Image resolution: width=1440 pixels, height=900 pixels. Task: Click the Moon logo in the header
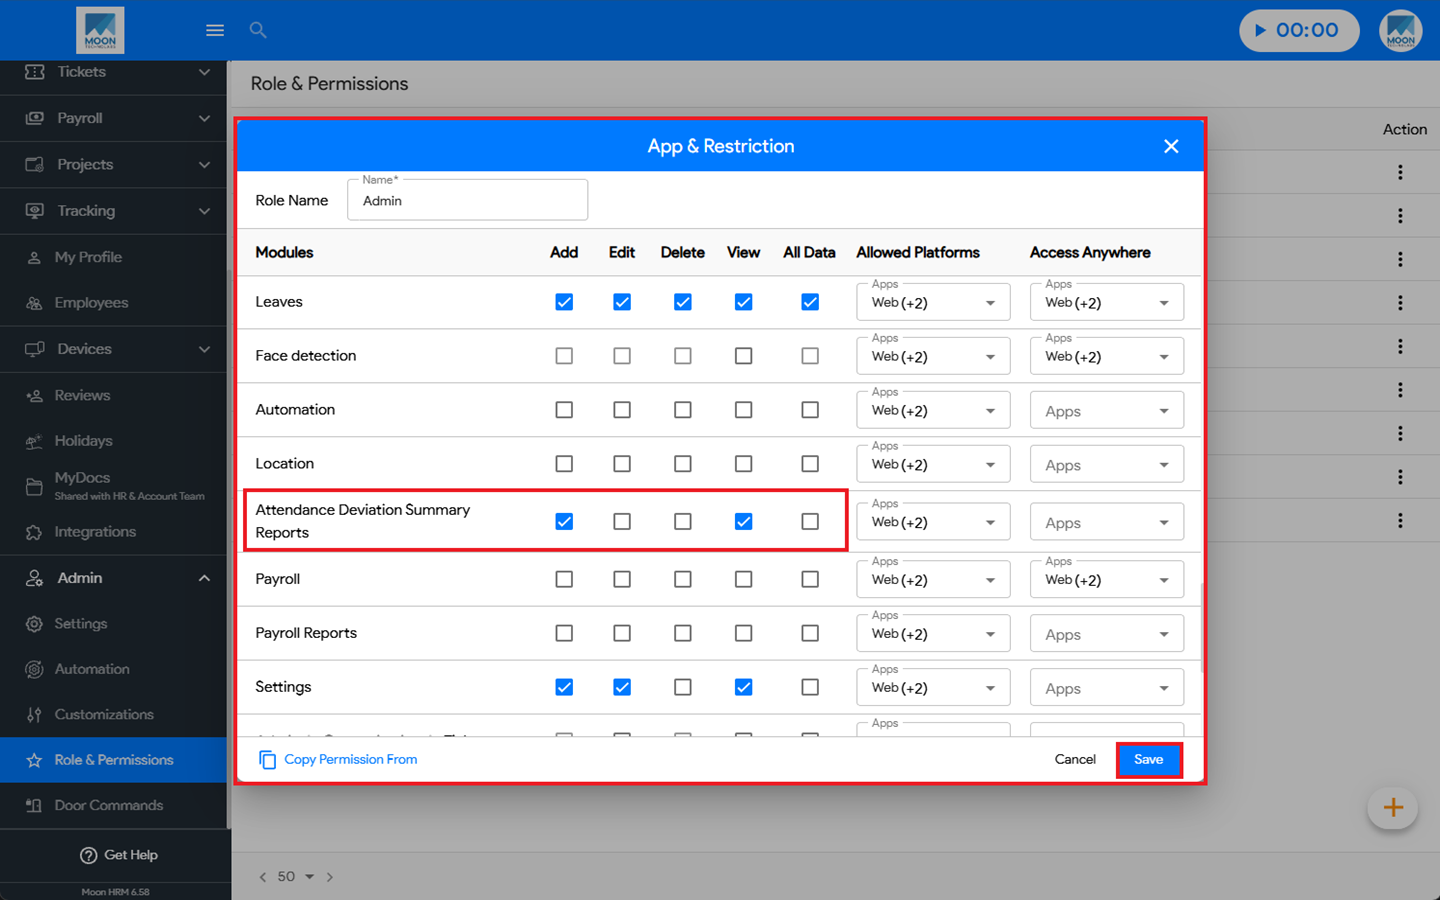(100, 30)
